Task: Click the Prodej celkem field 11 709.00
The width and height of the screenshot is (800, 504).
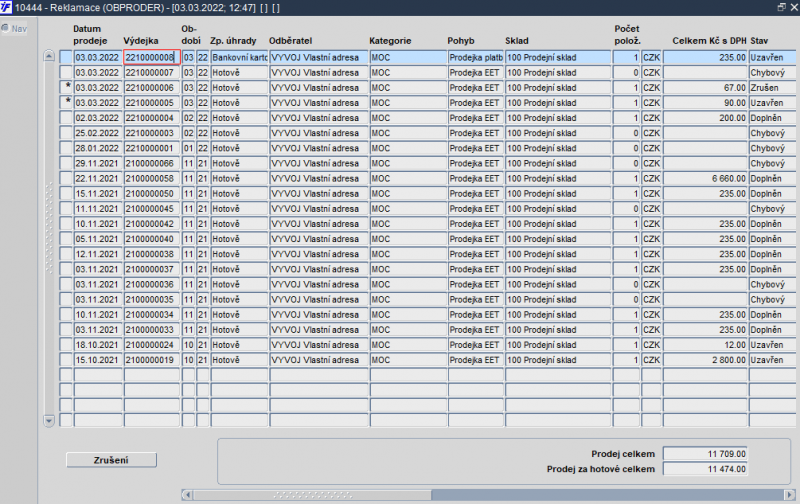Action: tap(705, 453)
